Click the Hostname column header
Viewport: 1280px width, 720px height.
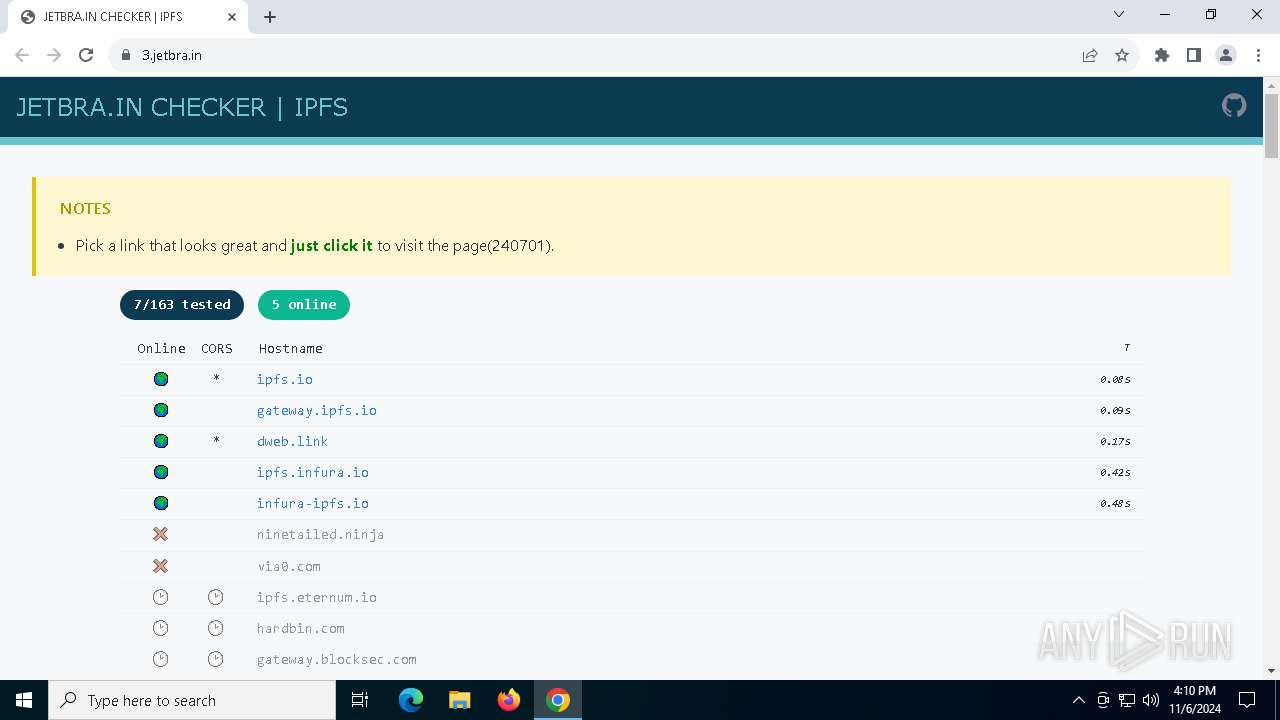tap(291, 348)
